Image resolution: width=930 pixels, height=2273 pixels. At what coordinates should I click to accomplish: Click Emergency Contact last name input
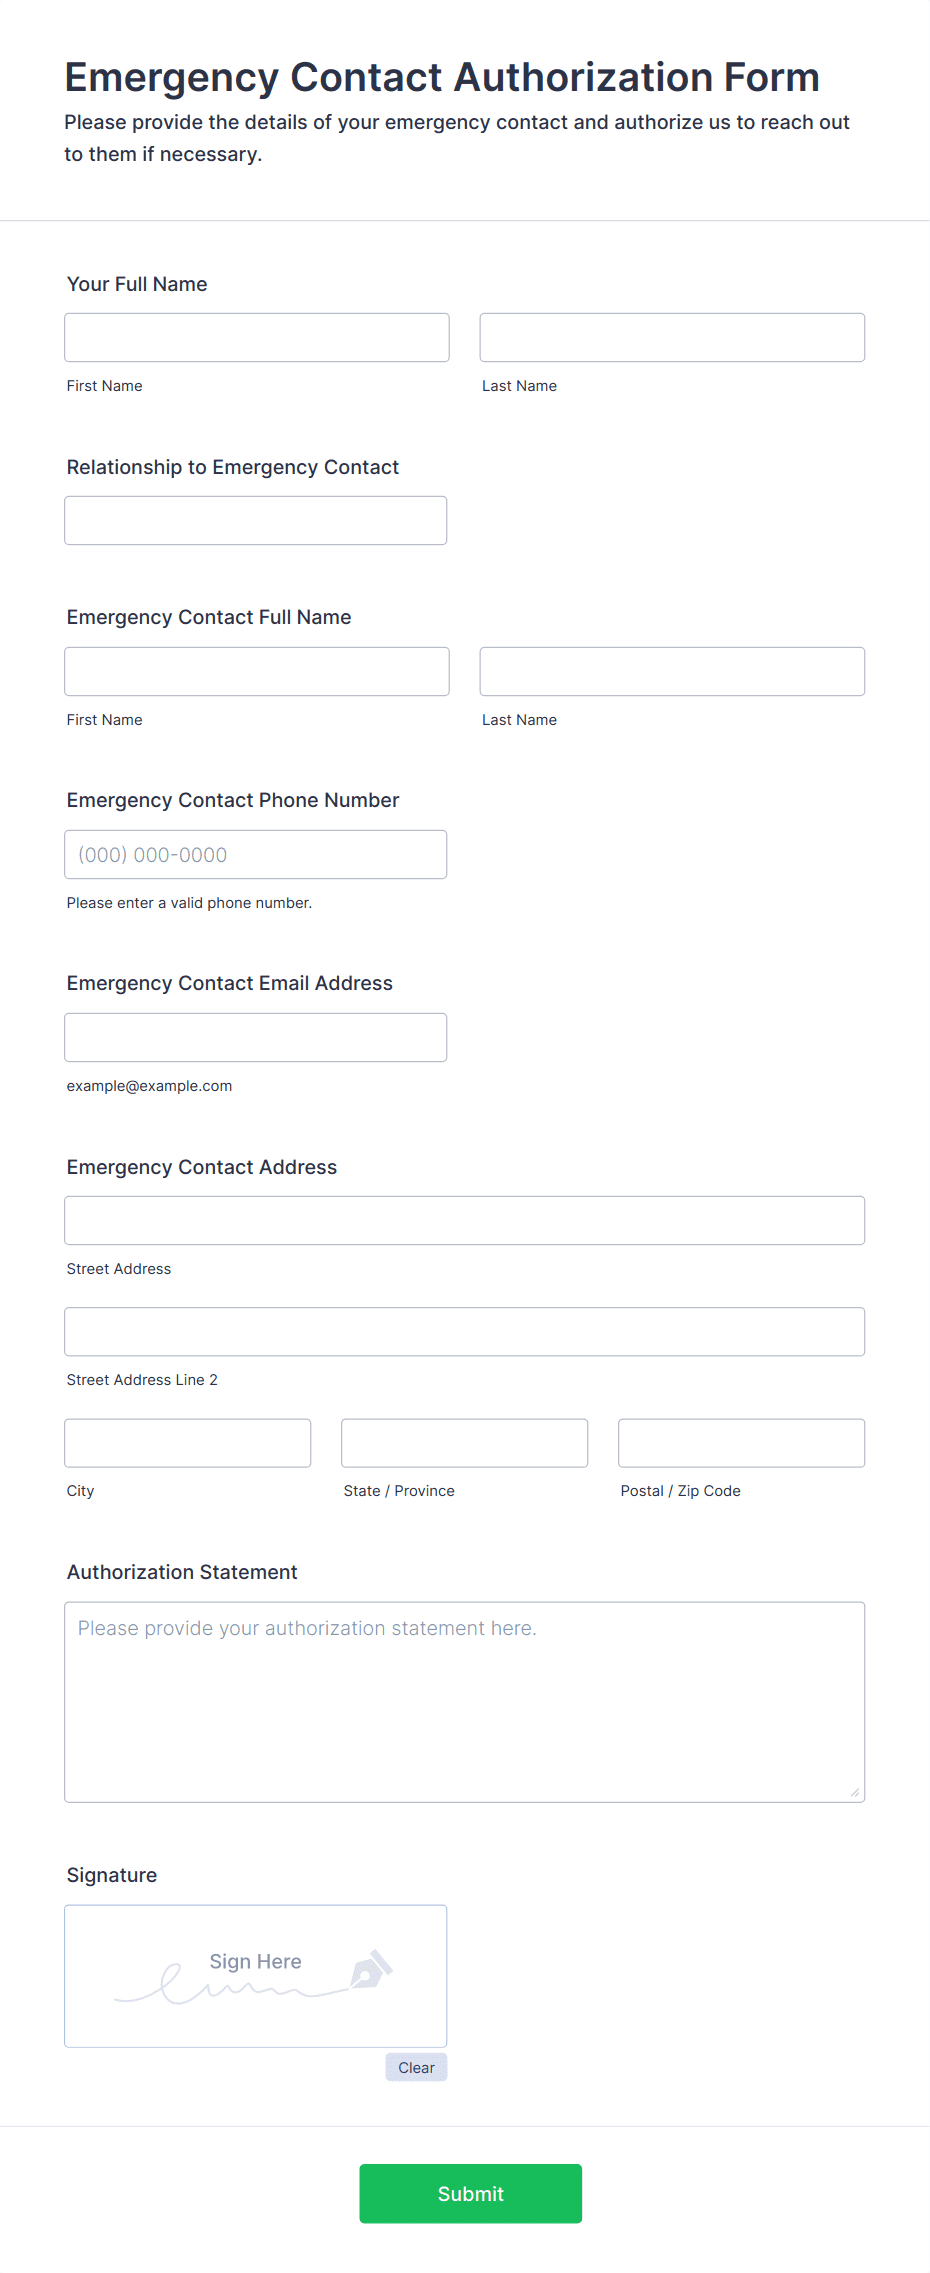pos(672,671)
